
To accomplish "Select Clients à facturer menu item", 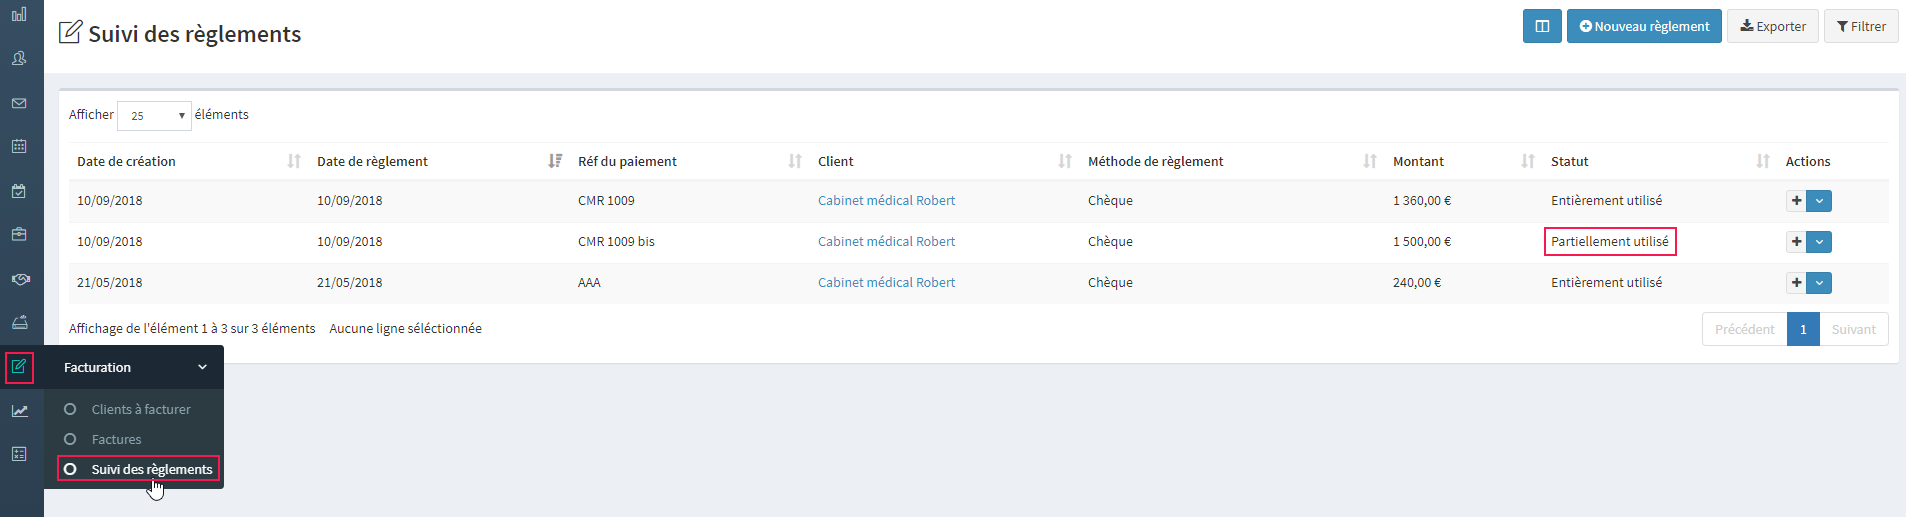I will [140, 409].
